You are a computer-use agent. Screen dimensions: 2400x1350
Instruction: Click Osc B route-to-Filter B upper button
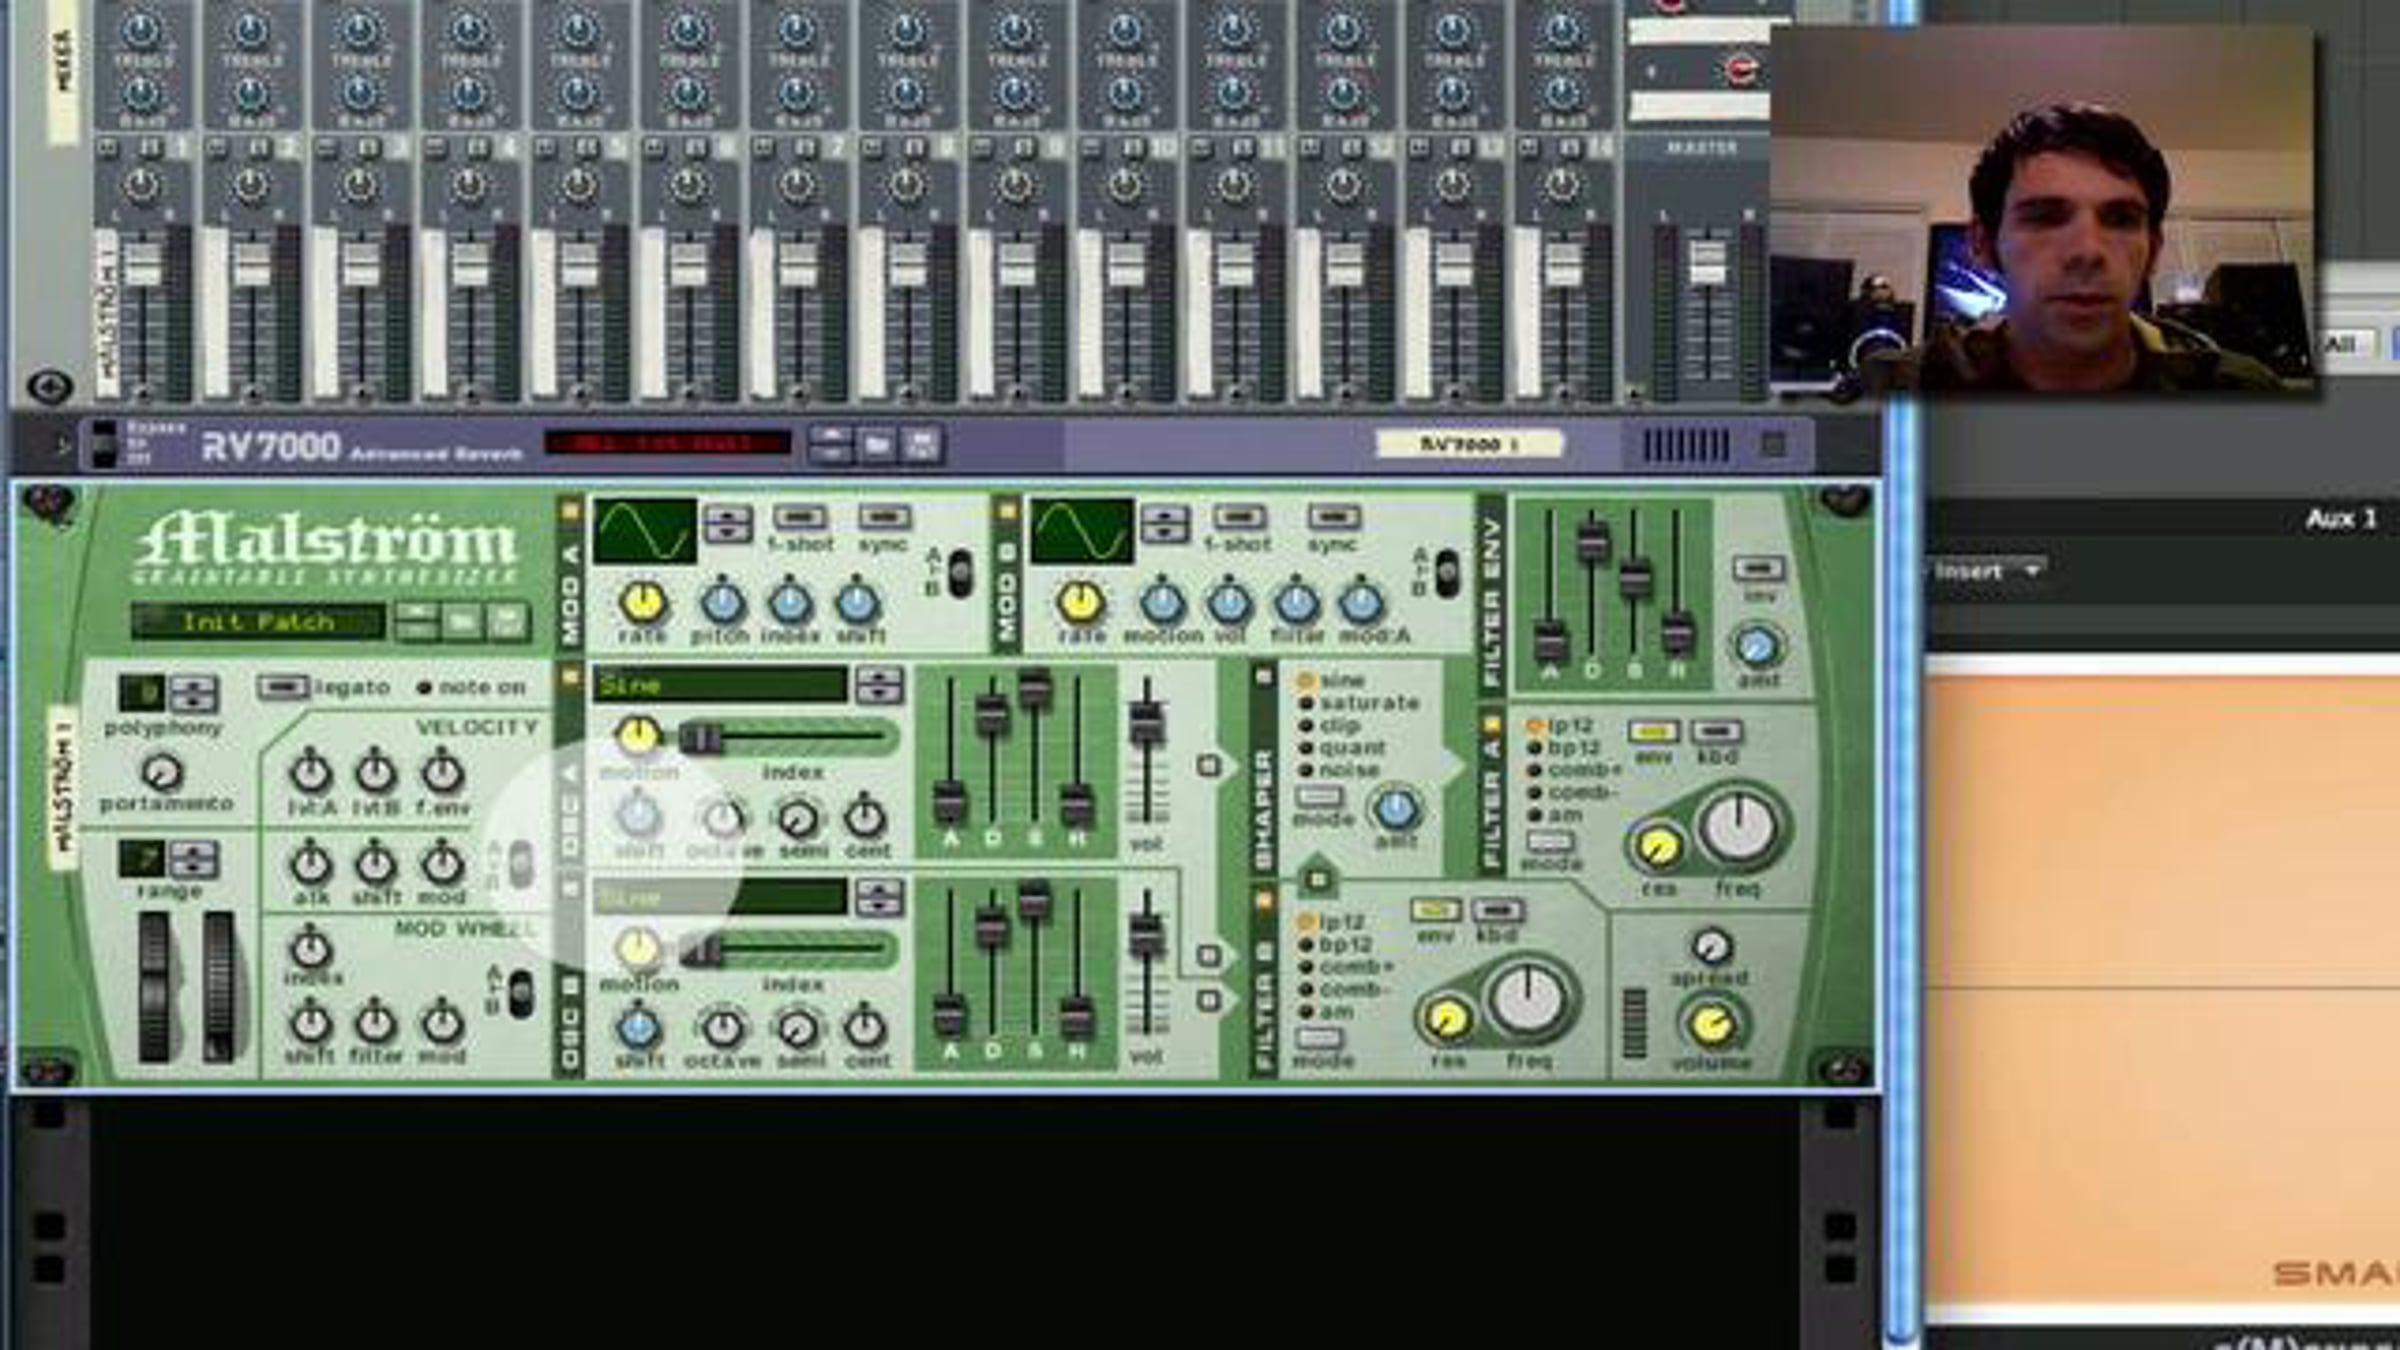tap(1209, 955)
